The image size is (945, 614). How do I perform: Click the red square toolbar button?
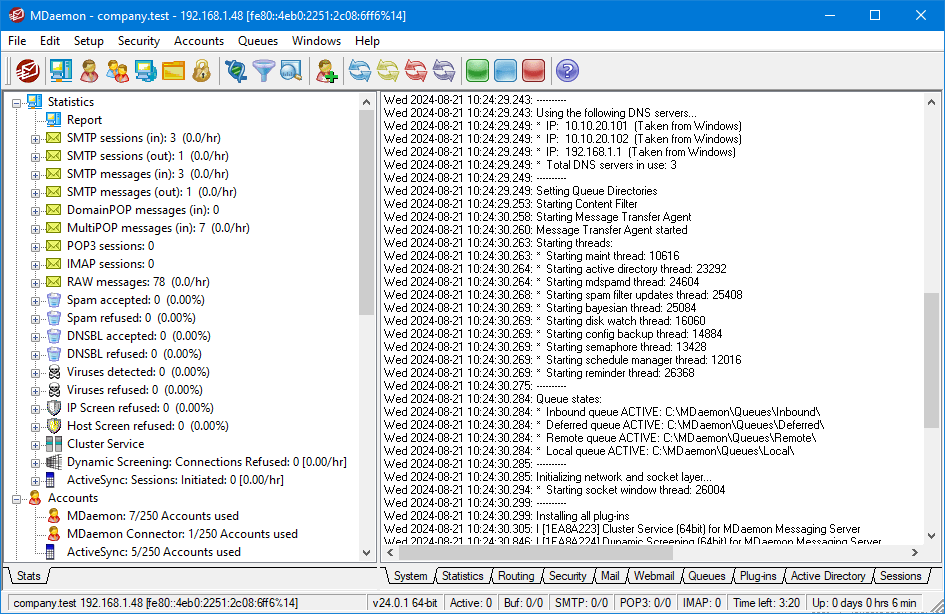[533, 70]
